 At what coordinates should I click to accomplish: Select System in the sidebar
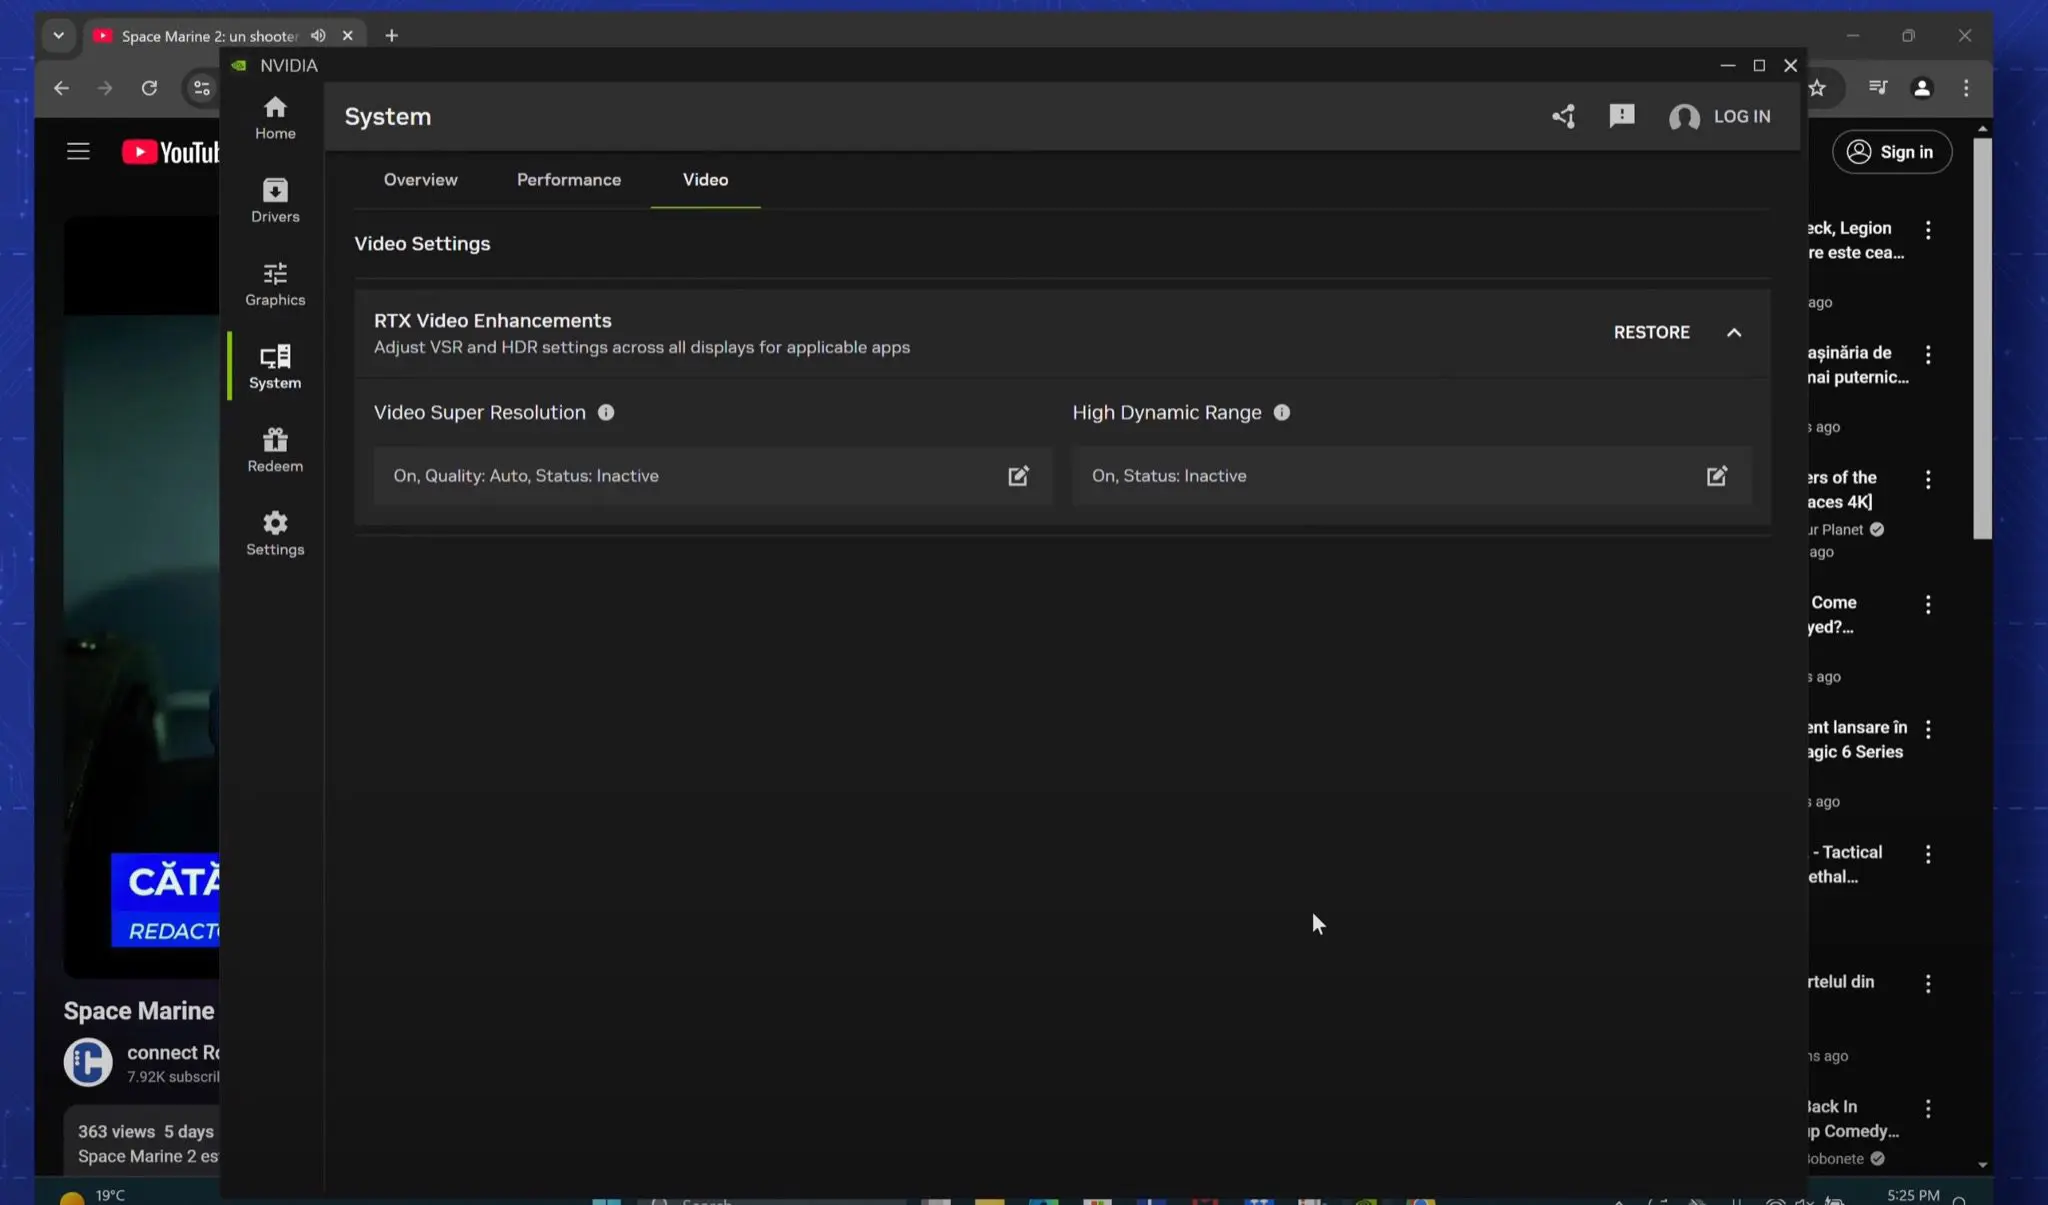(x=275, y=367)
